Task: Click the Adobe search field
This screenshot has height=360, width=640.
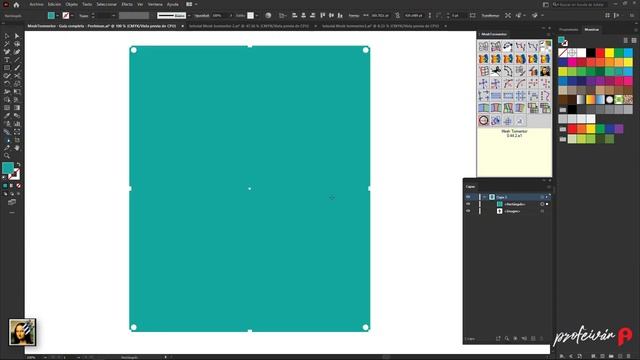Action: pyautogui.click(x=580, y=4)
